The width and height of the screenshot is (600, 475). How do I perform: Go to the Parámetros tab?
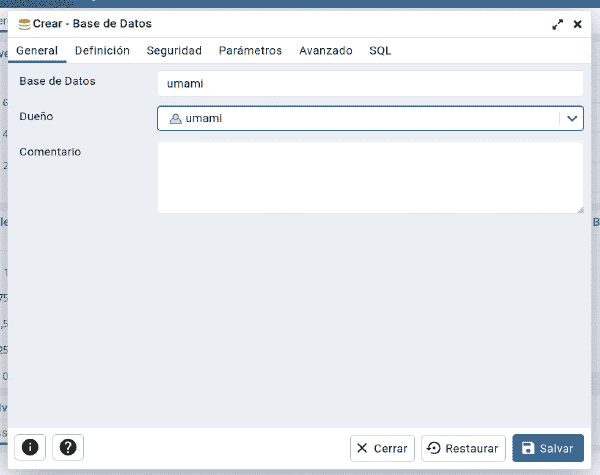tap(250, 51)
